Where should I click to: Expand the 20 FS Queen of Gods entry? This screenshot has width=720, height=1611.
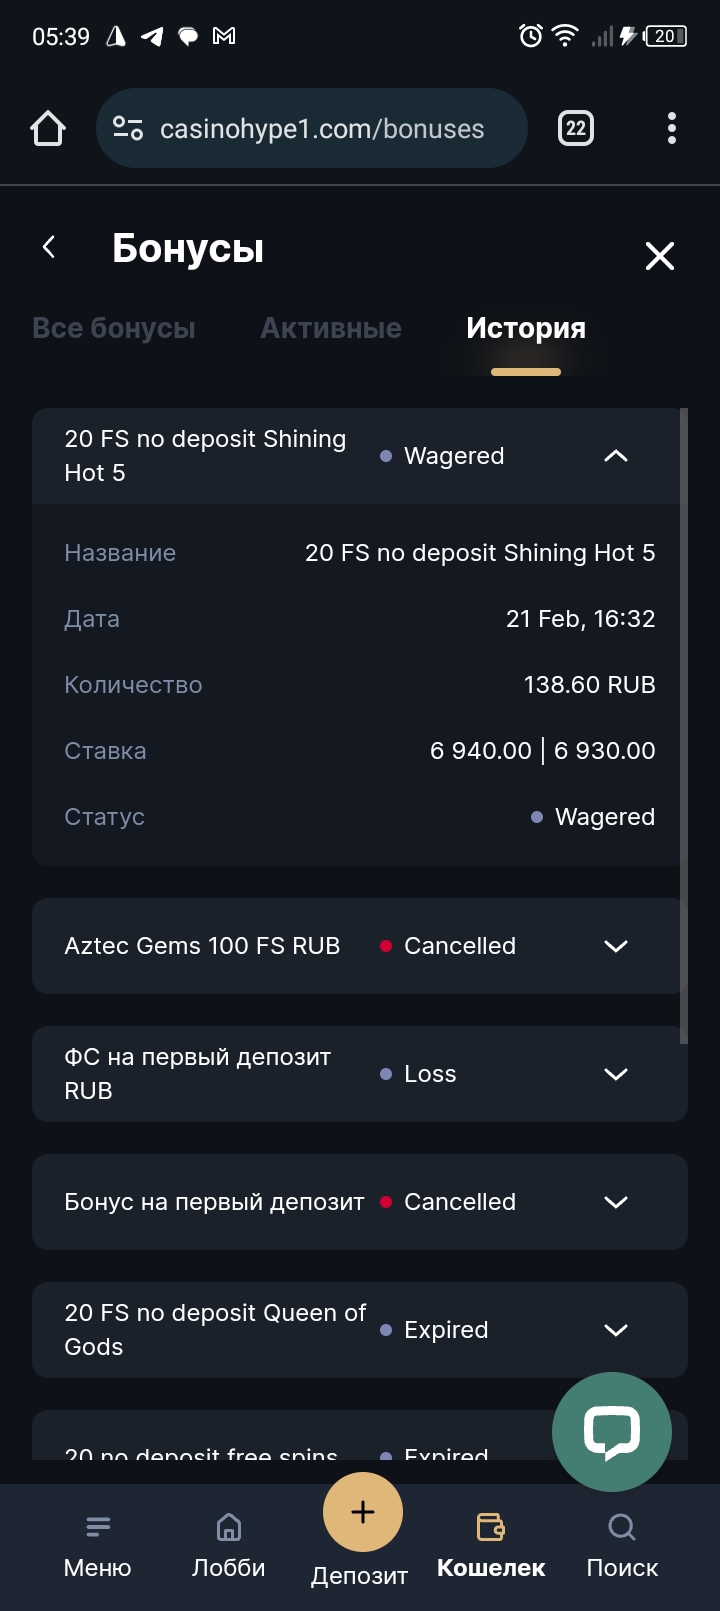(x=616, y=1330)
